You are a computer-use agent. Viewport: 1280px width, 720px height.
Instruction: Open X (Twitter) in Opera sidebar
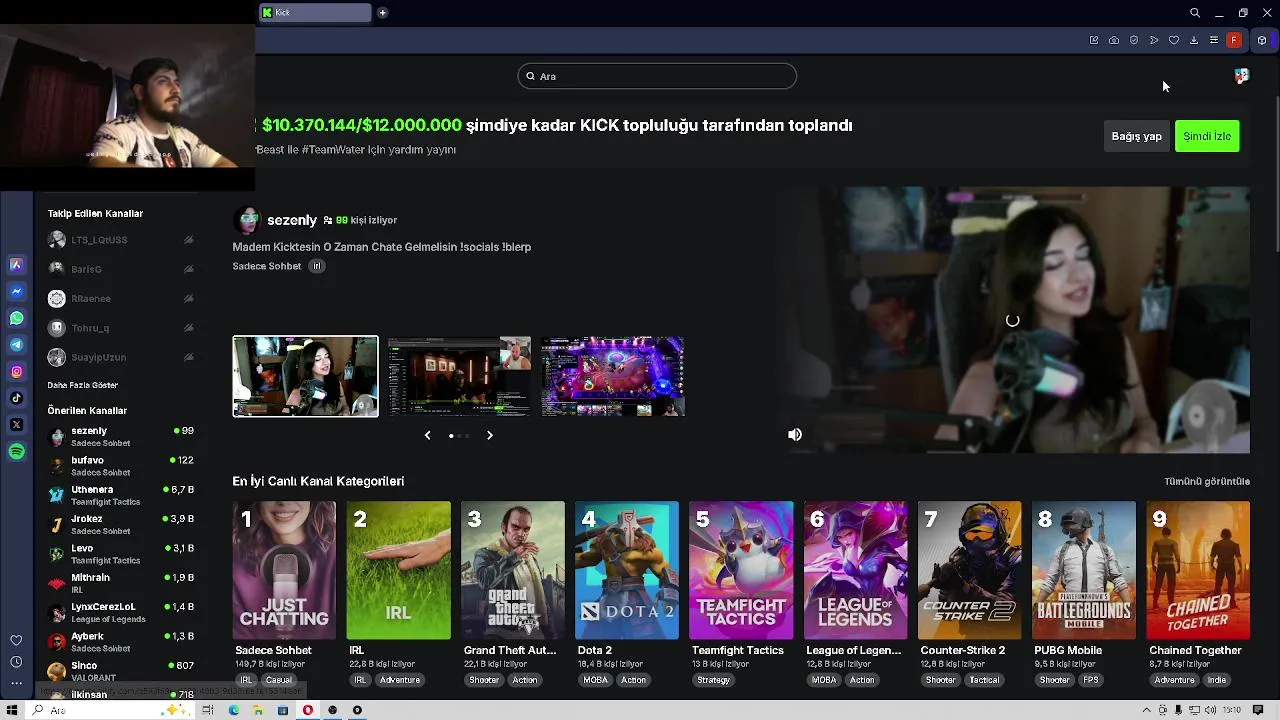pyautogui.click(x=16, y=425)
